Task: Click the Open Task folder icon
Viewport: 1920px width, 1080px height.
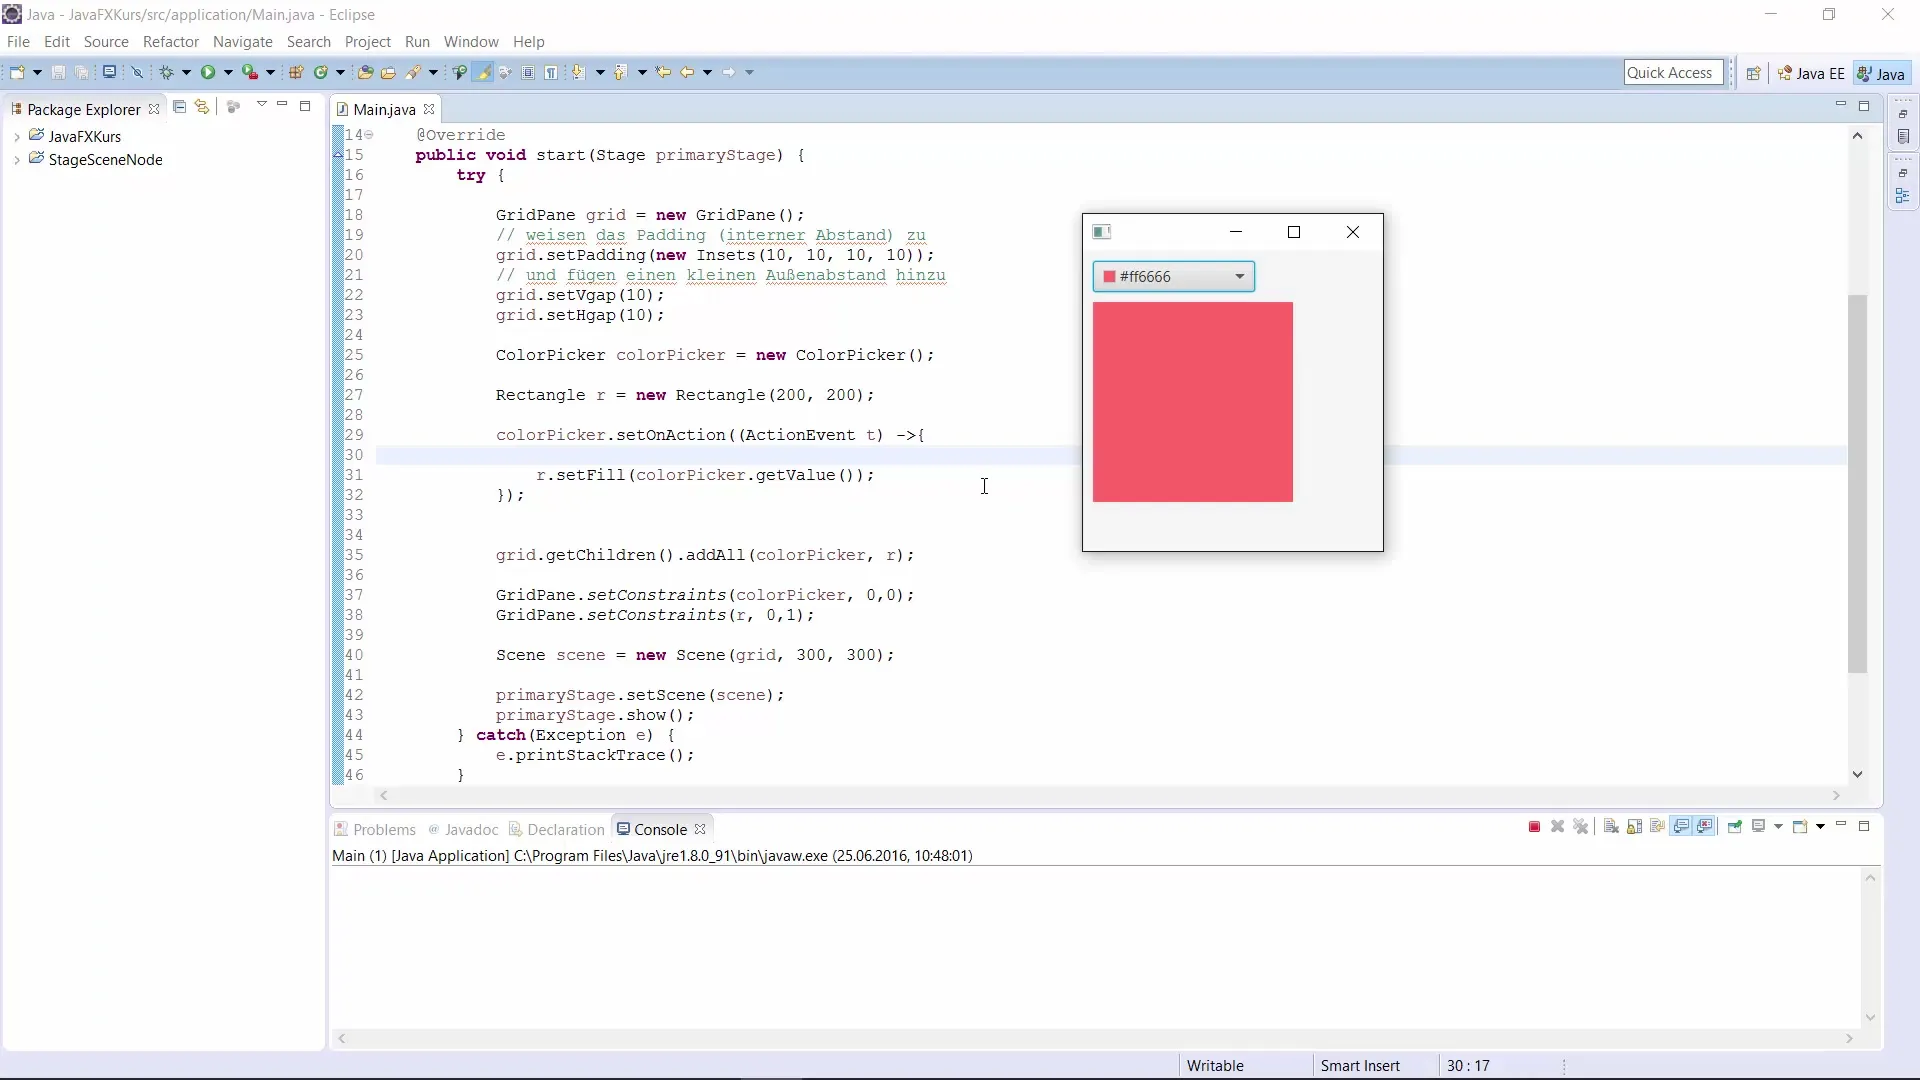Action: point(388,72)
